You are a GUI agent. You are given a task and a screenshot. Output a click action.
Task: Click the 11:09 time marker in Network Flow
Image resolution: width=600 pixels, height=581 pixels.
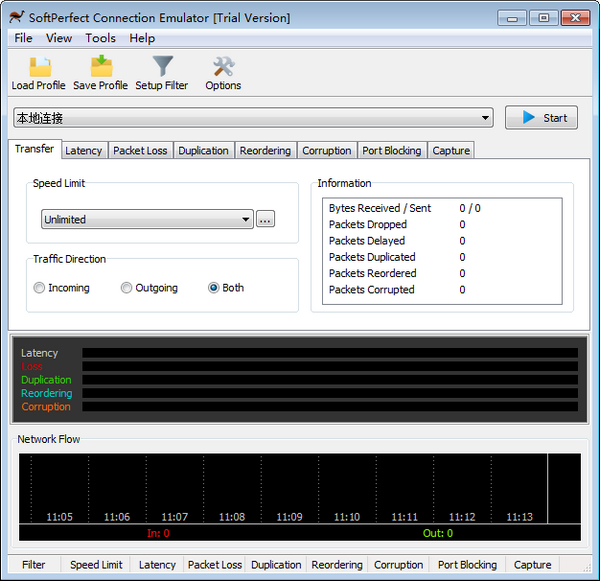point(289,517)
